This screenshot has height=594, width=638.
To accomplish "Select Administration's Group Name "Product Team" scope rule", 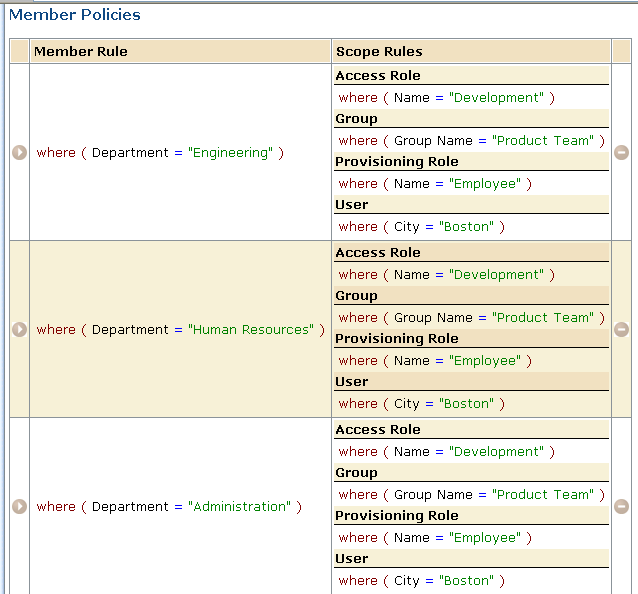I will (471, 495).
